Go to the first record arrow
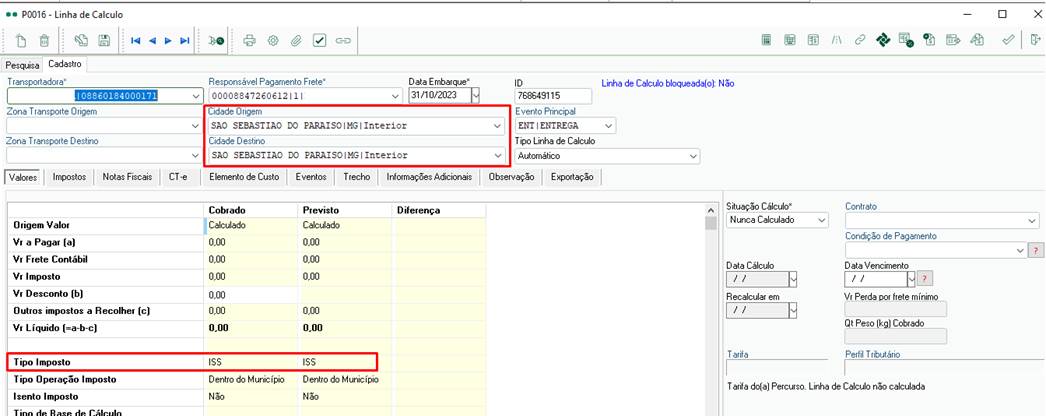 point(136,41)
